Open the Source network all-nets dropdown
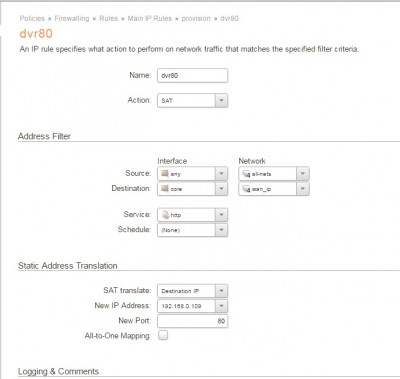Viewport: 400px width, 379px height. (x=303, y=174)
